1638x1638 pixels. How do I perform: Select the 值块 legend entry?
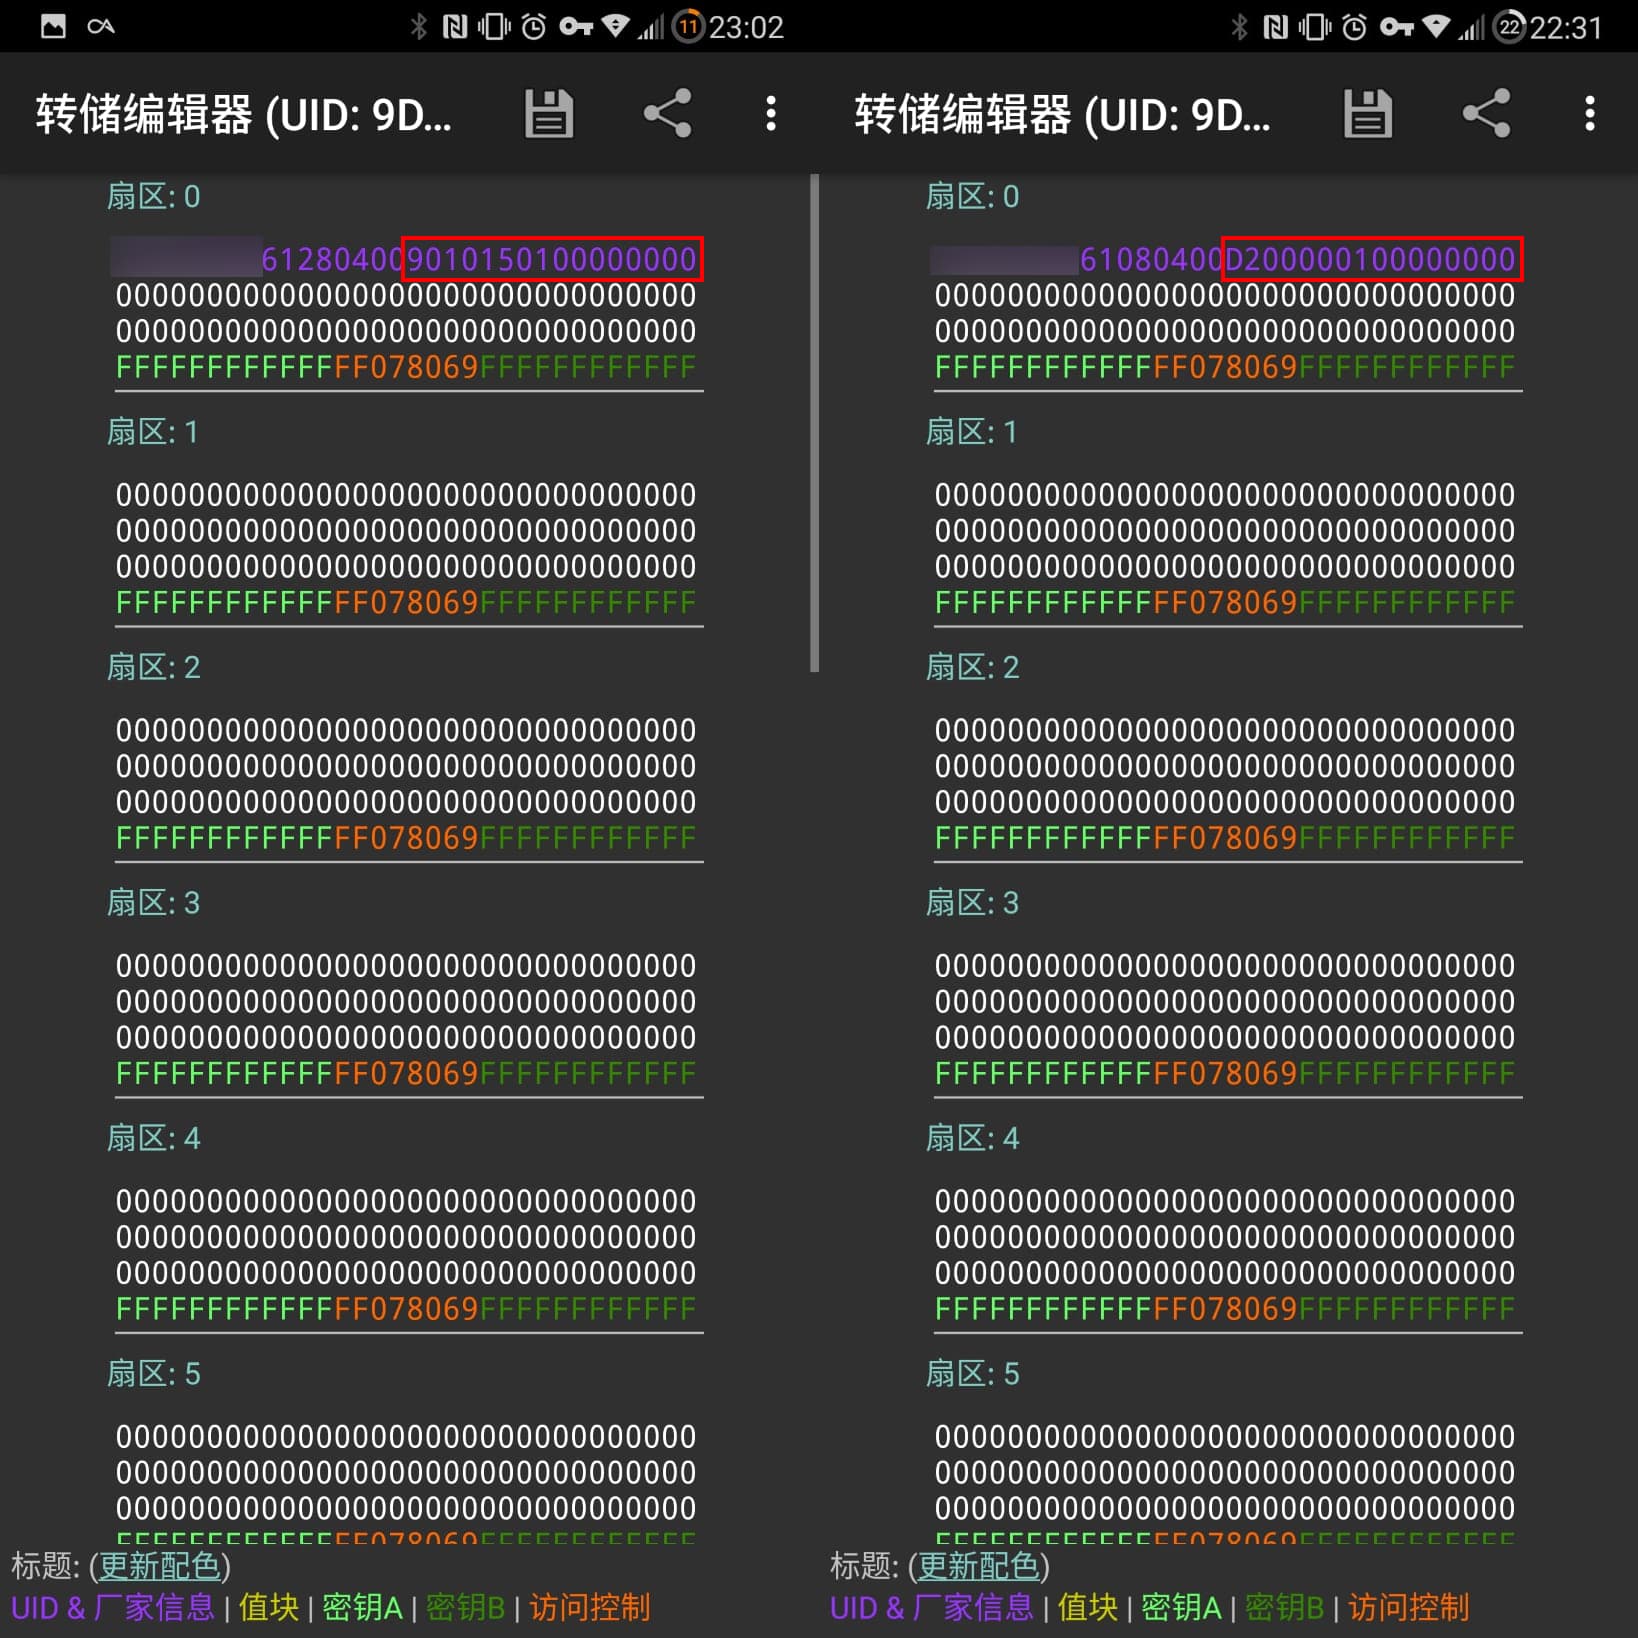click(x=267, y=1607)
